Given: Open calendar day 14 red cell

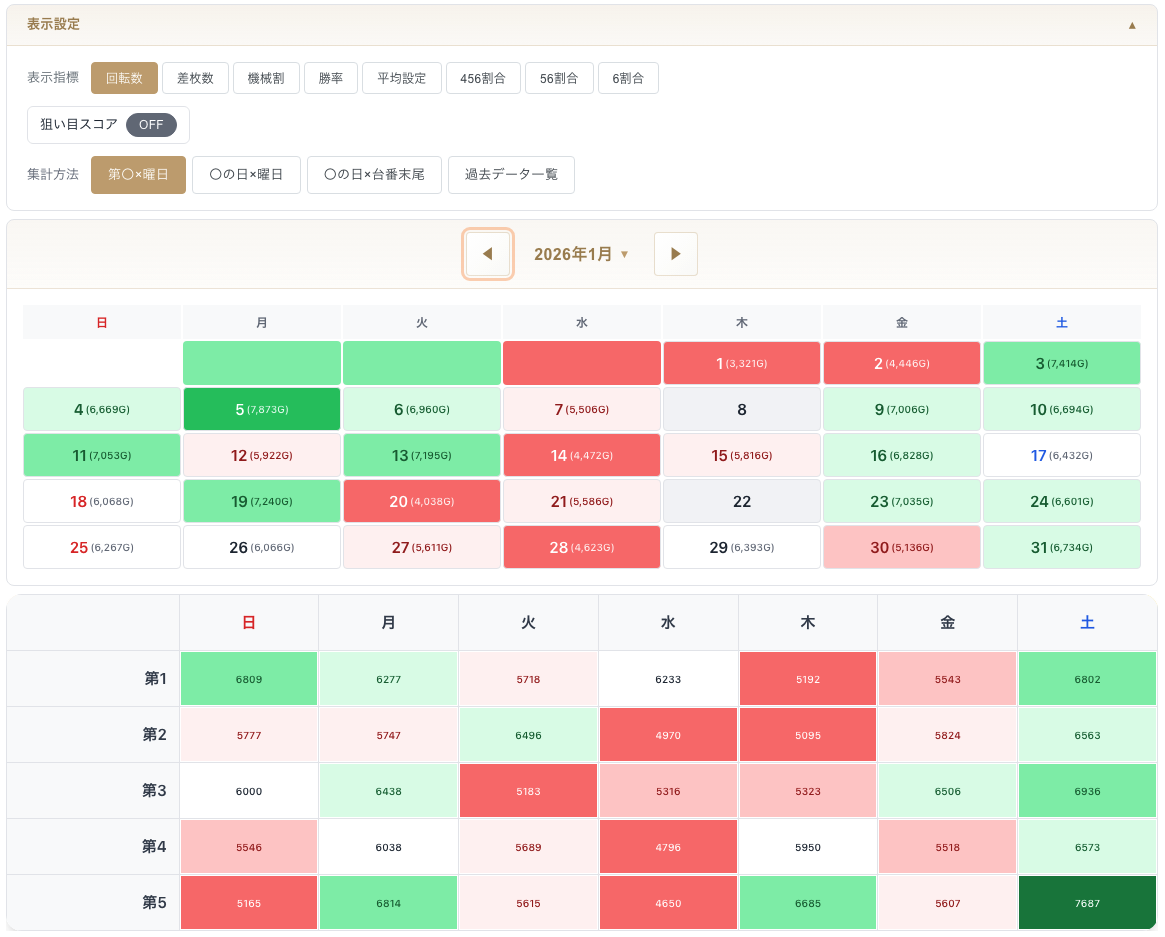Looking at the screenshot, I should point(581,455).
